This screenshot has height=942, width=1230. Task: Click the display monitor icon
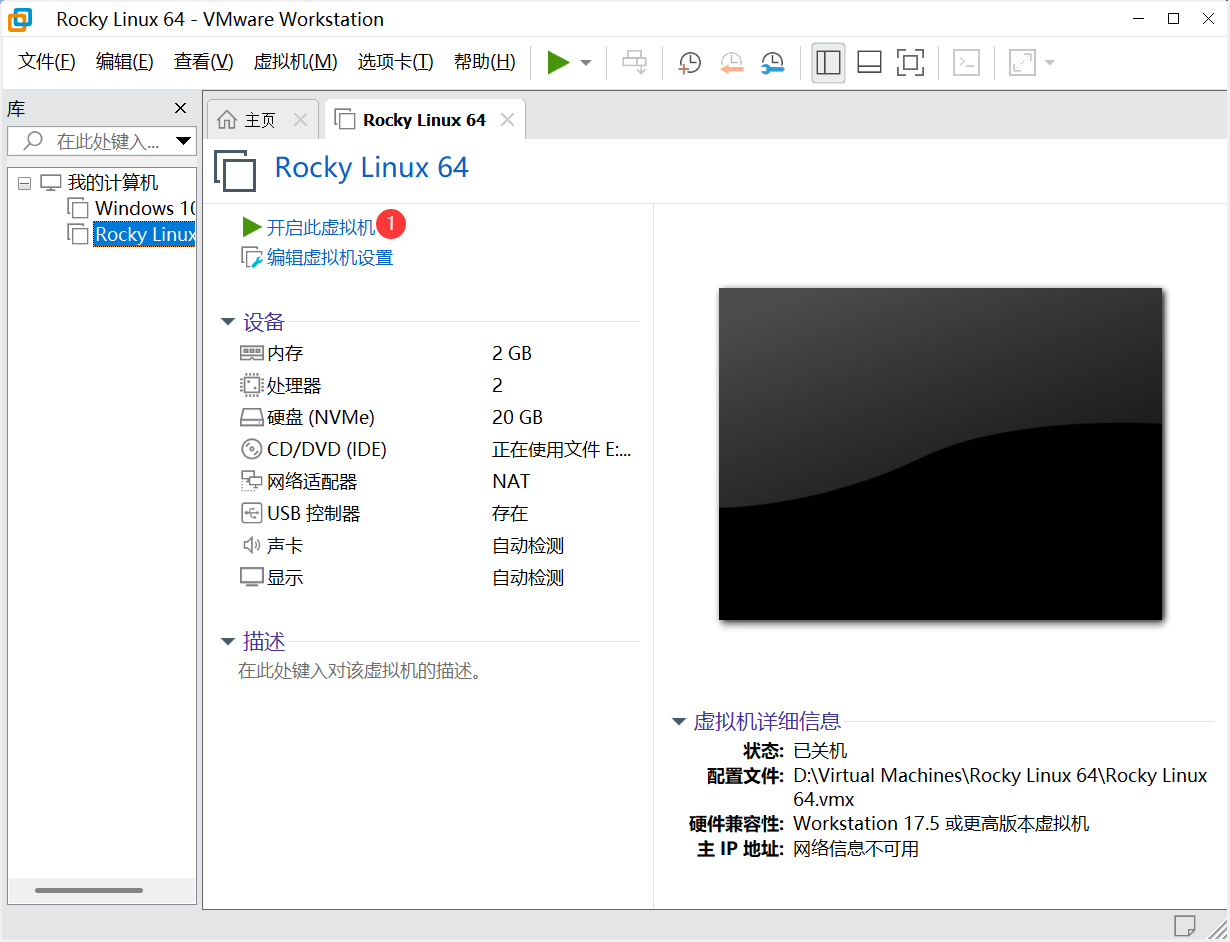(251, 577)
